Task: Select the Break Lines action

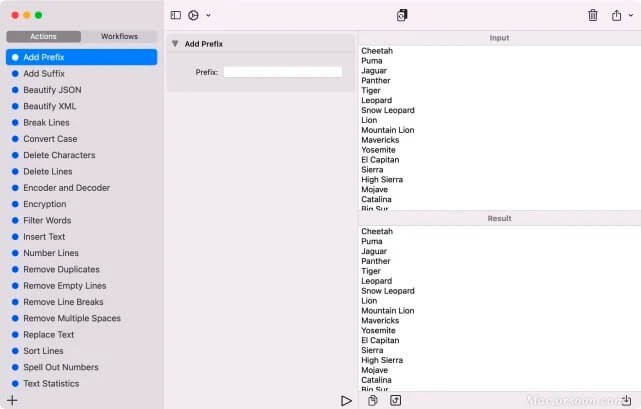Action: click(81, 123)
